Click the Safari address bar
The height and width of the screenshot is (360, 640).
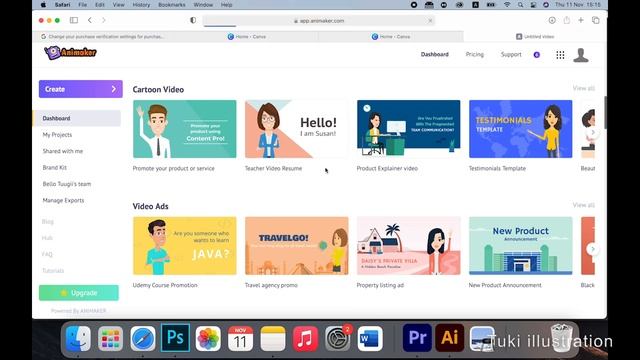click(319, 20)
